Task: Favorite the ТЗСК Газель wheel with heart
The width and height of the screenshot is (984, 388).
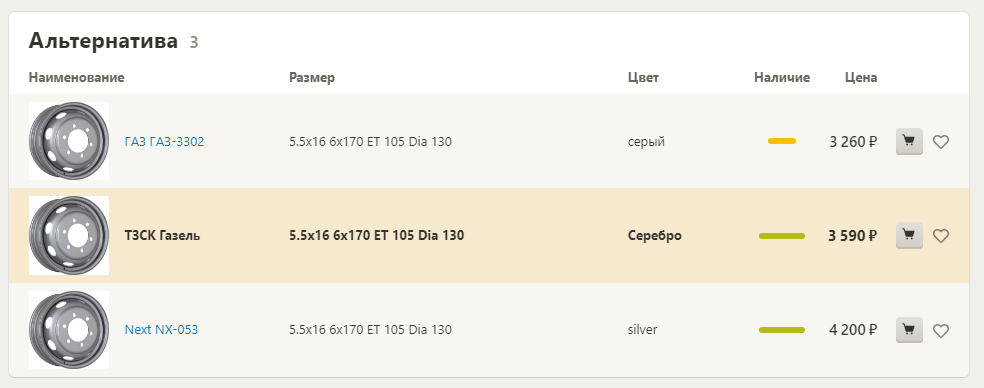Action: (x=941, y=236)
